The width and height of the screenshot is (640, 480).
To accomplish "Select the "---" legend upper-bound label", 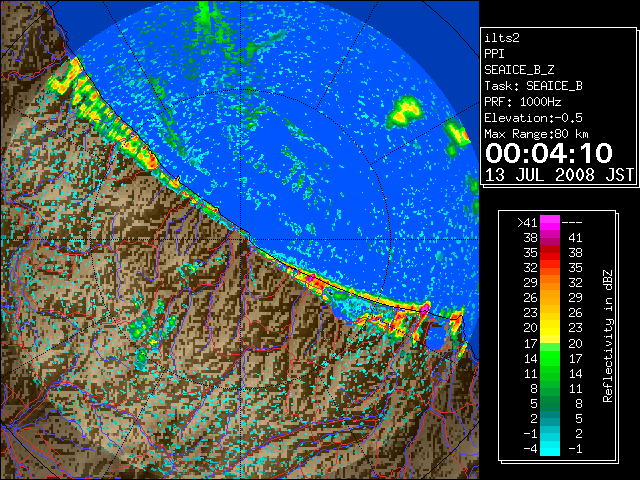I will coord(572,222).
